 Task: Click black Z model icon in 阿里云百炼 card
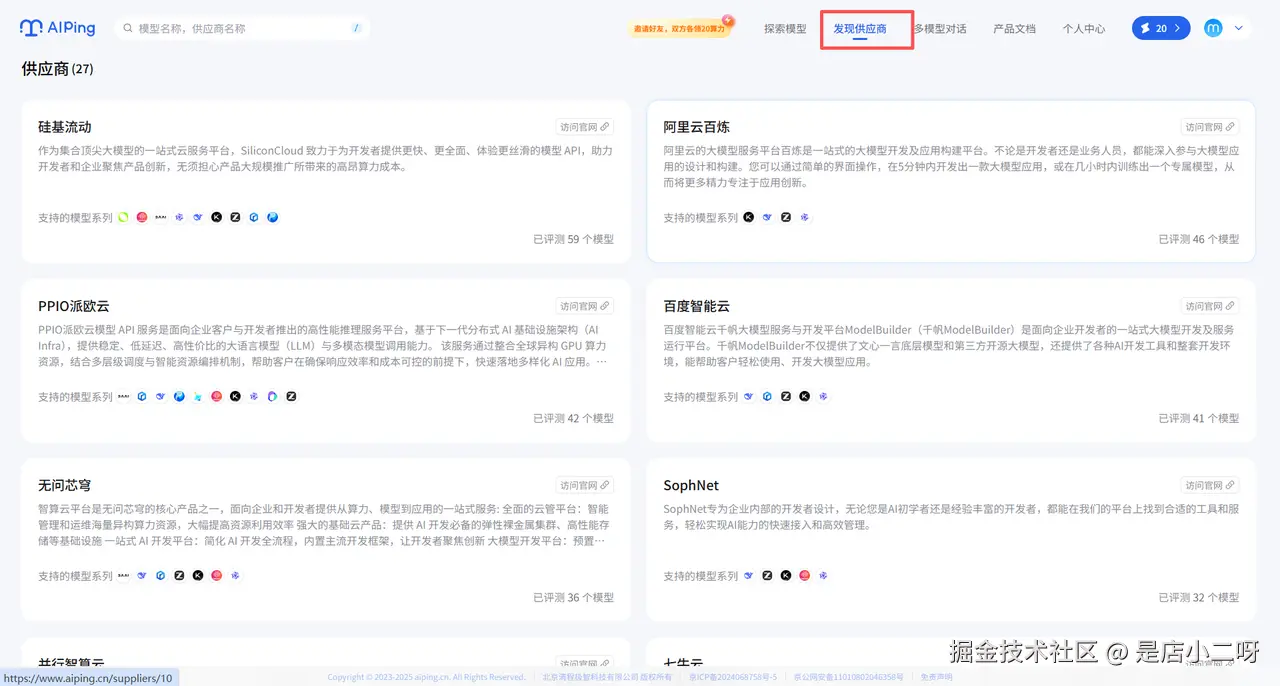786,217
